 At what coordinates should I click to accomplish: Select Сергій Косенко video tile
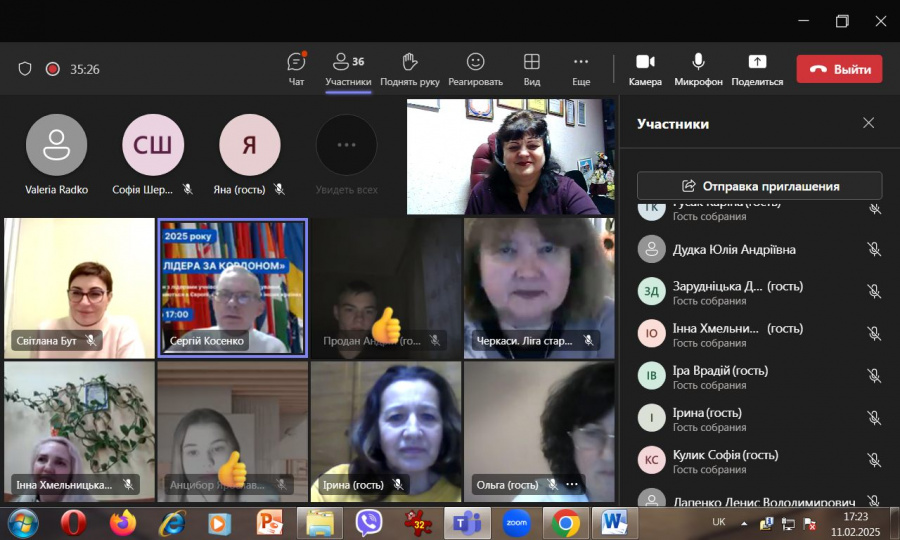232,288
